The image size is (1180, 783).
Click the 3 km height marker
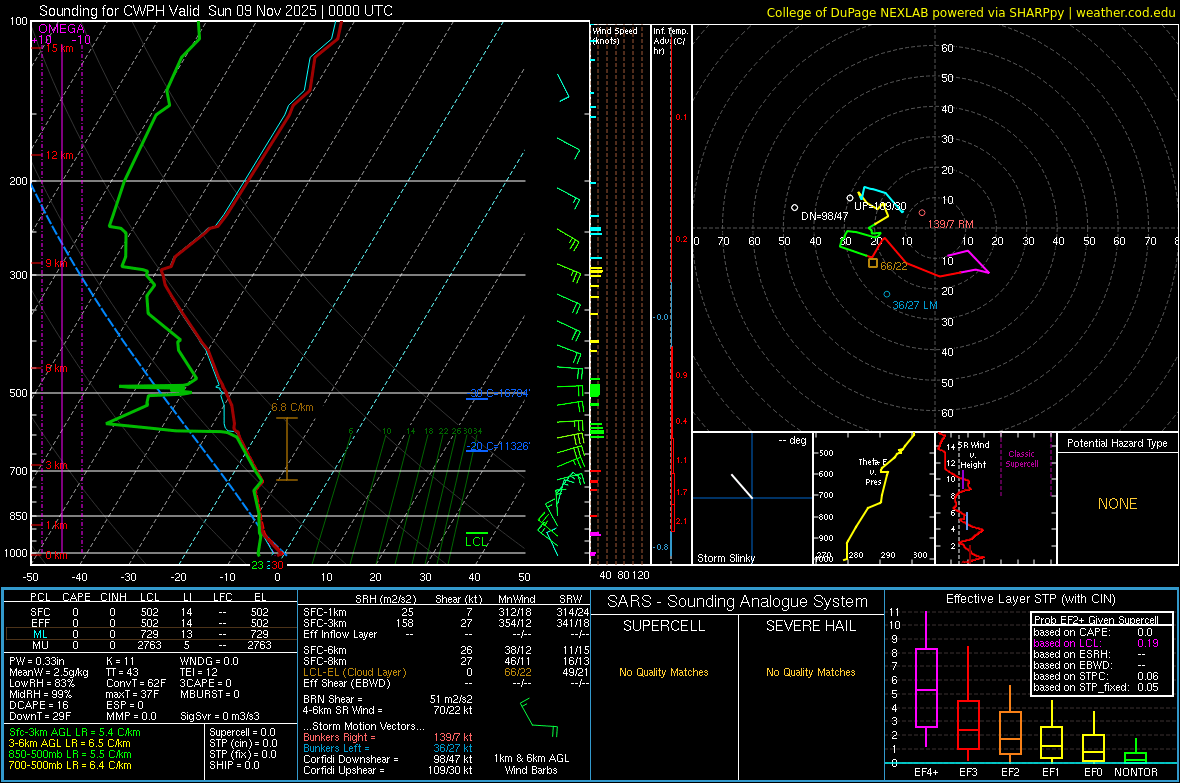(x=56, y=465)
